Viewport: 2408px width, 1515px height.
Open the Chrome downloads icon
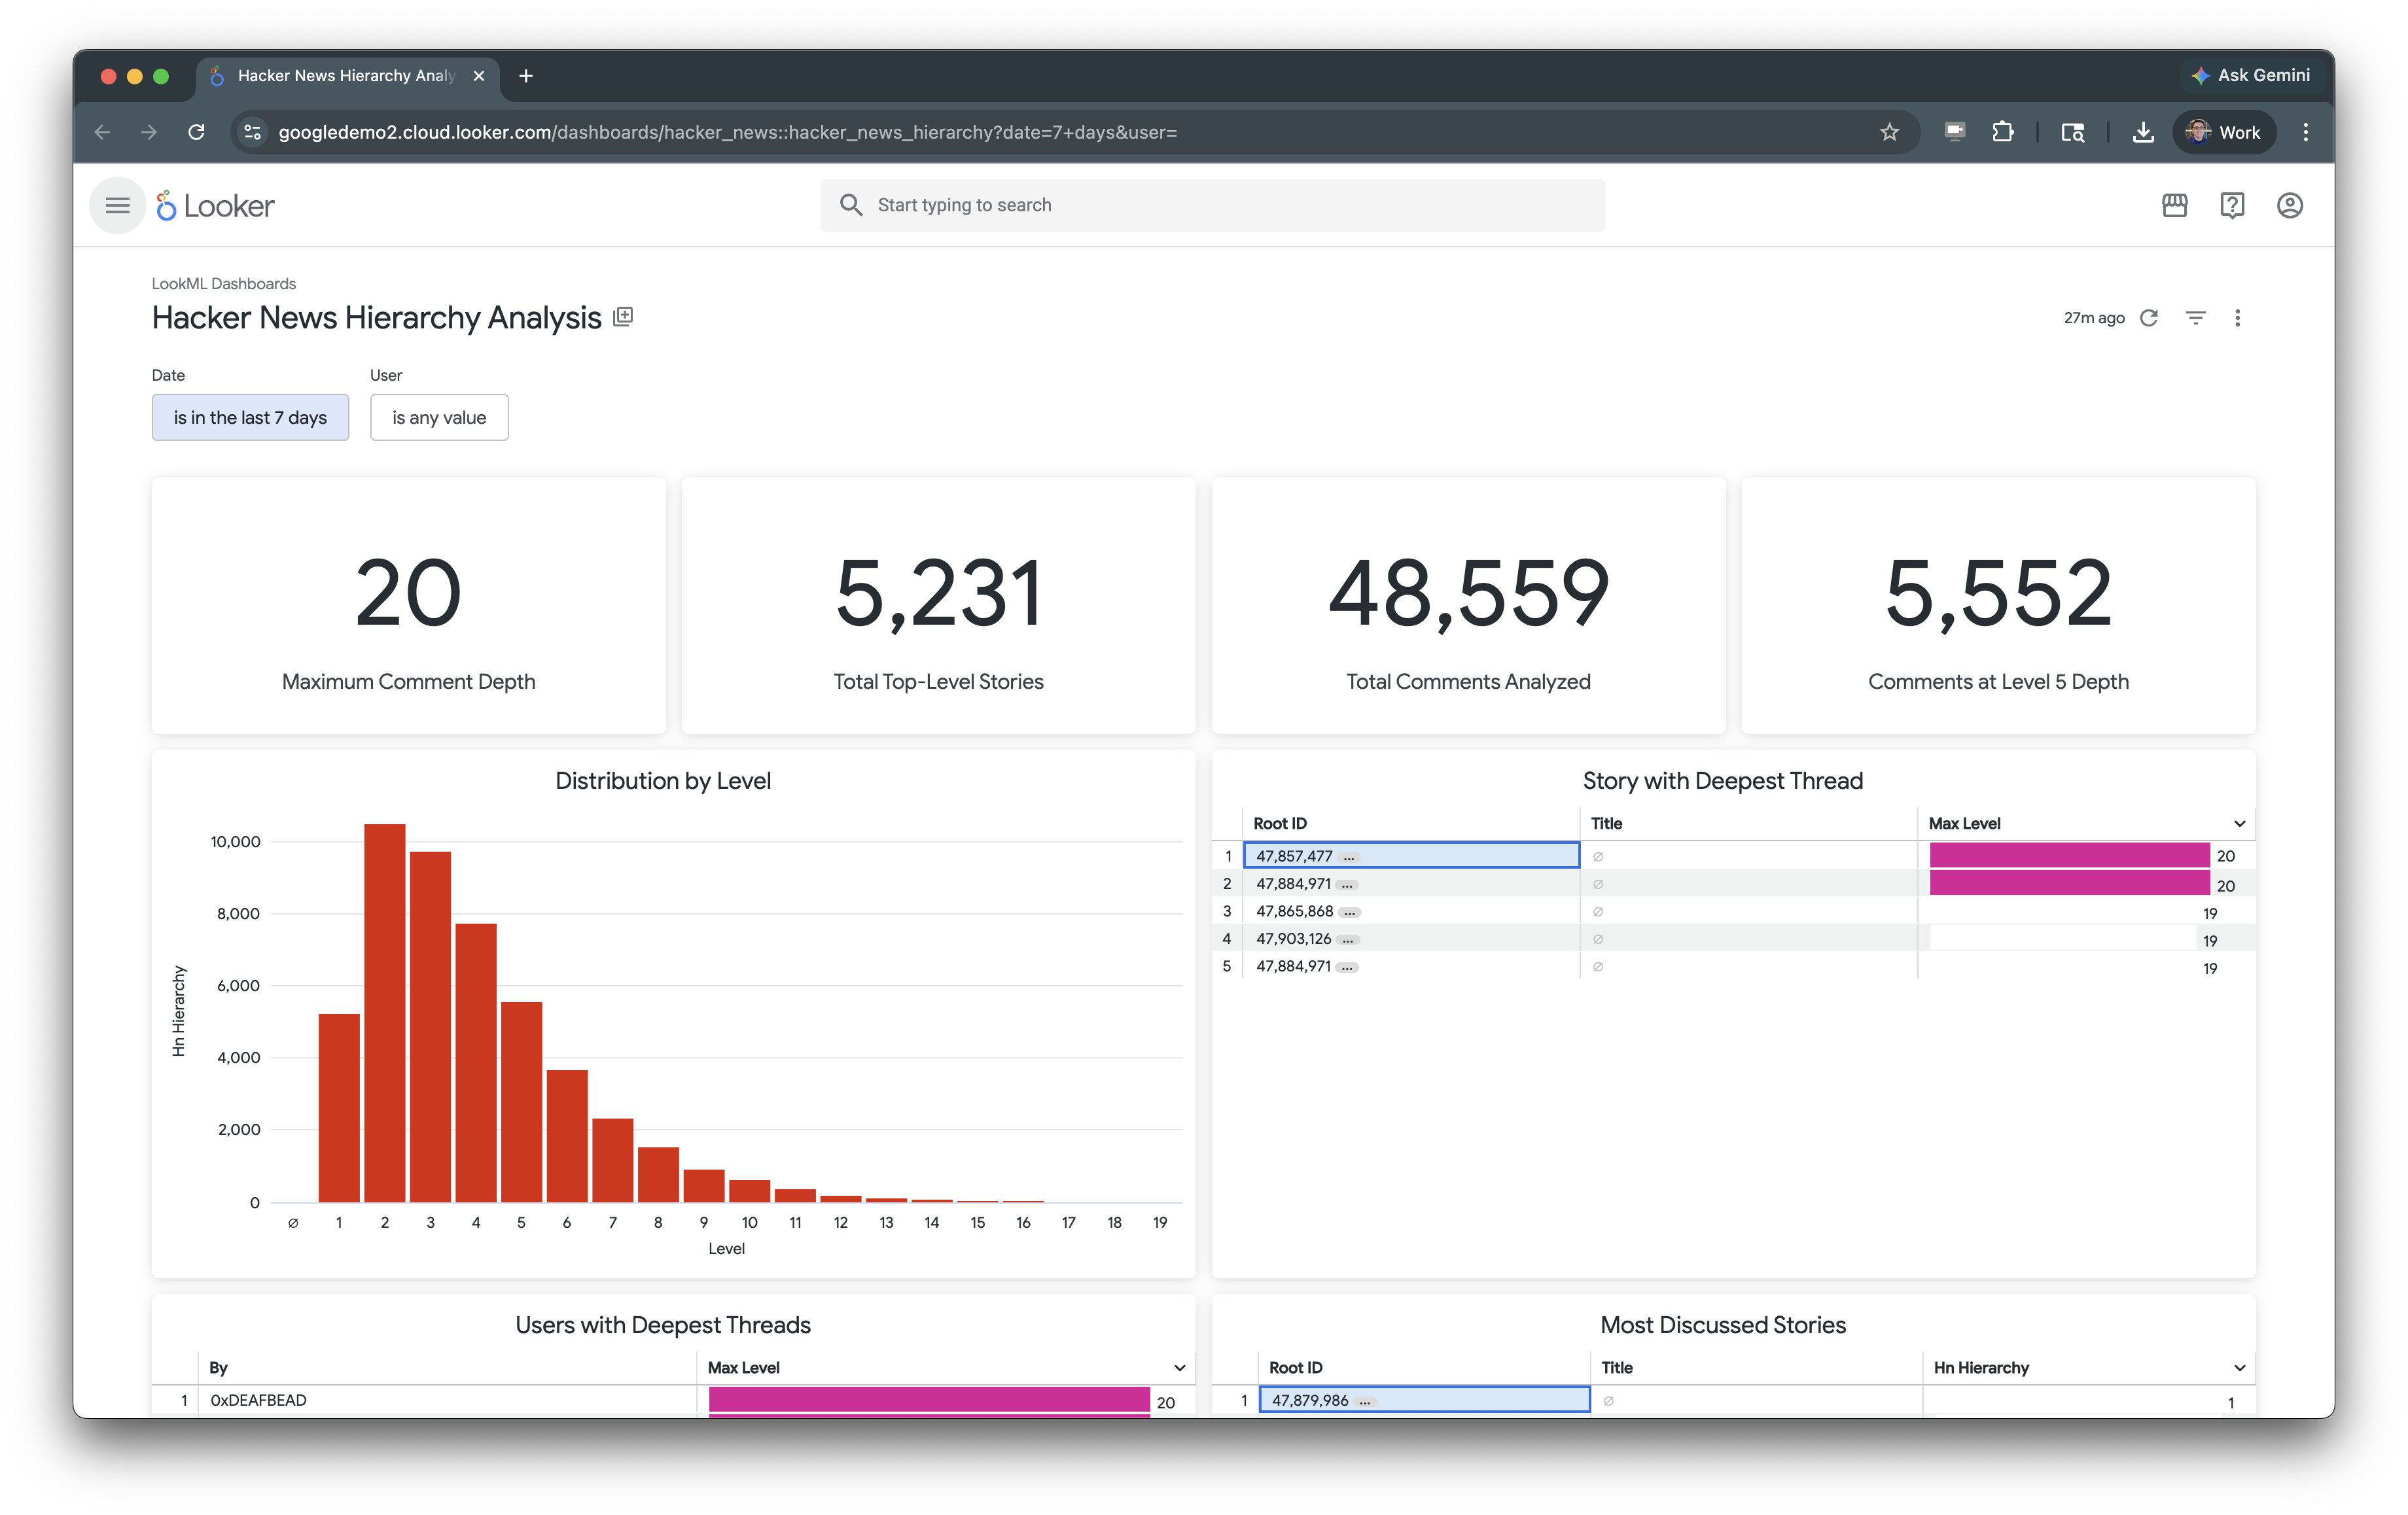click(x=2143, y=132)
